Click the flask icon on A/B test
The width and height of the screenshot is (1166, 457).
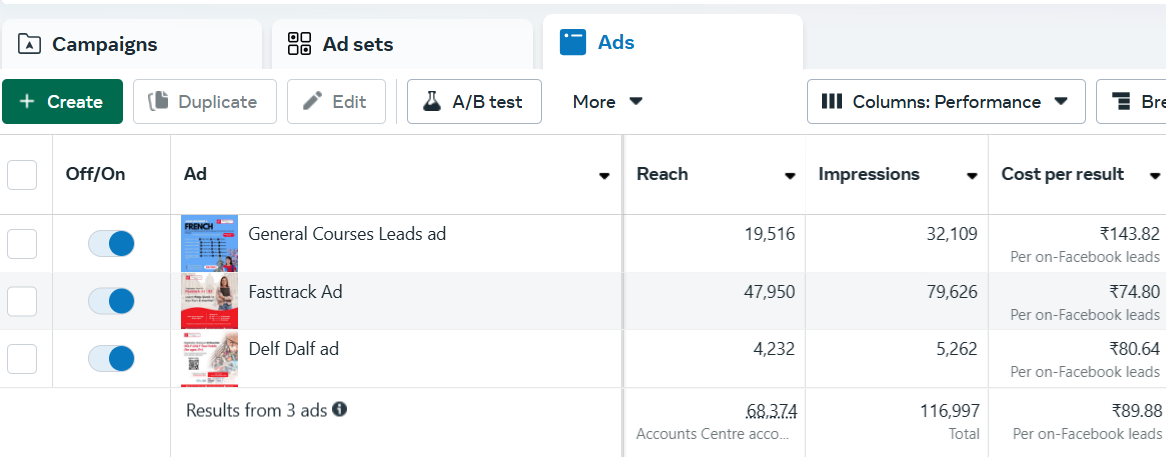coord(432,102)
